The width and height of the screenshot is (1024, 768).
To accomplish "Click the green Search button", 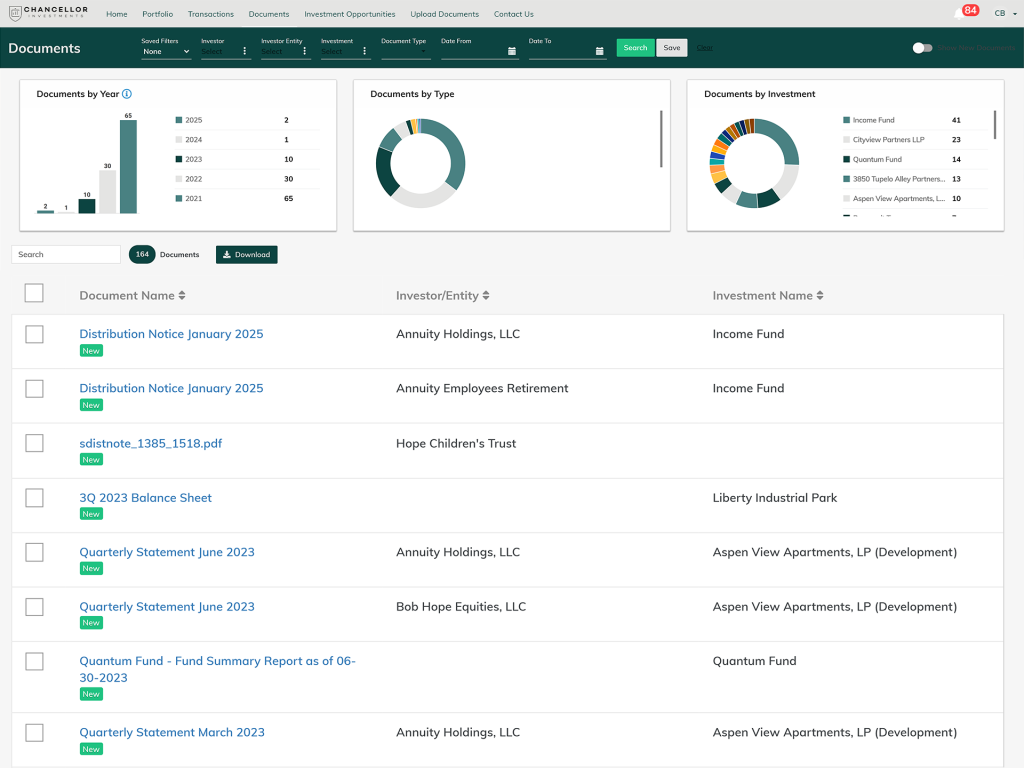I will point(635,48).
